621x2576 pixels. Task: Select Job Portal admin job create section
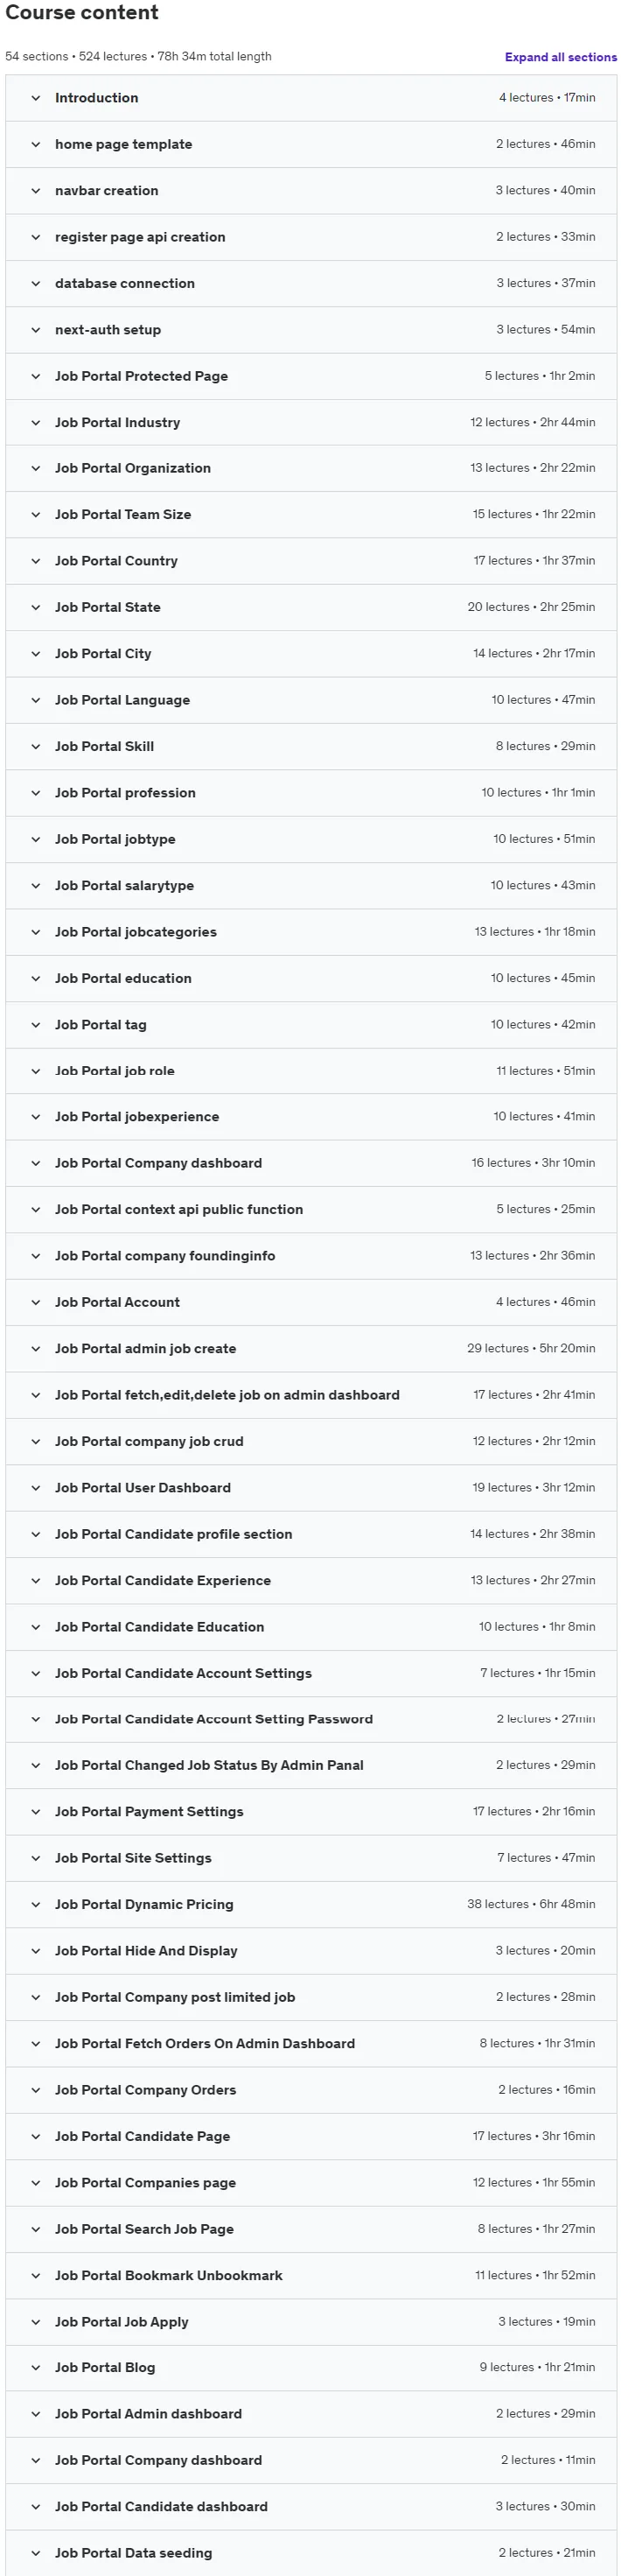[x=311, y=1348]
